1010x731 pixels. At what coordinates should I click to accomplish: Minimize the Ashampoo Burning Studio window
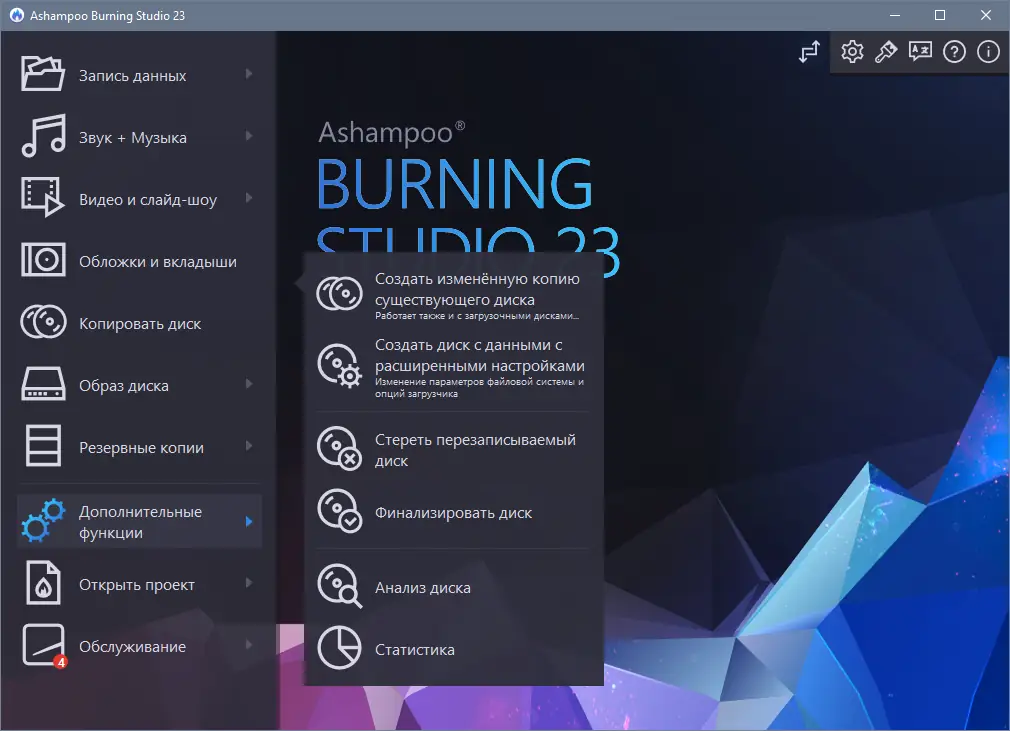(x=895, y=15)
